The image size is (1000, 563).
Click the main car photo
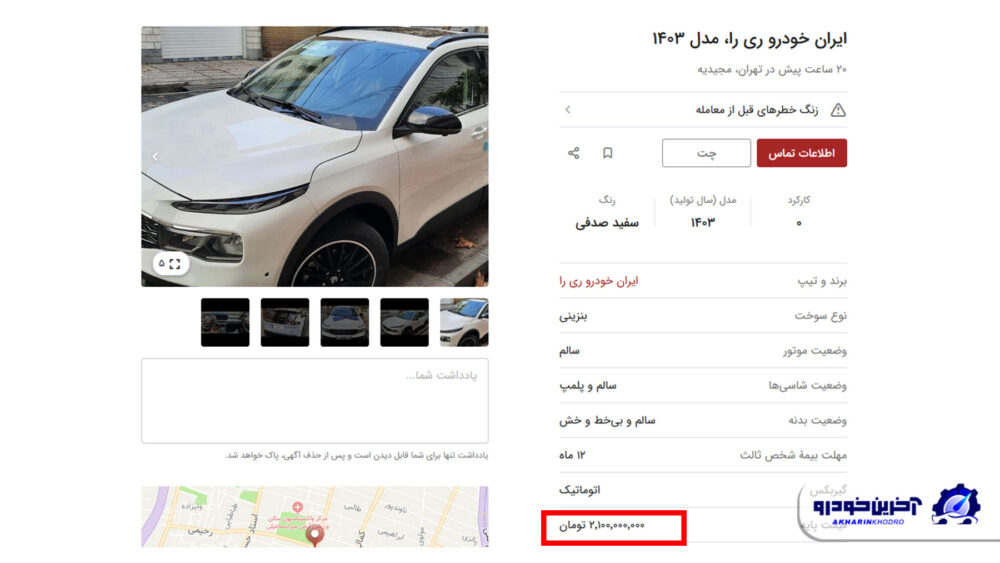click(x=315, y=156)
